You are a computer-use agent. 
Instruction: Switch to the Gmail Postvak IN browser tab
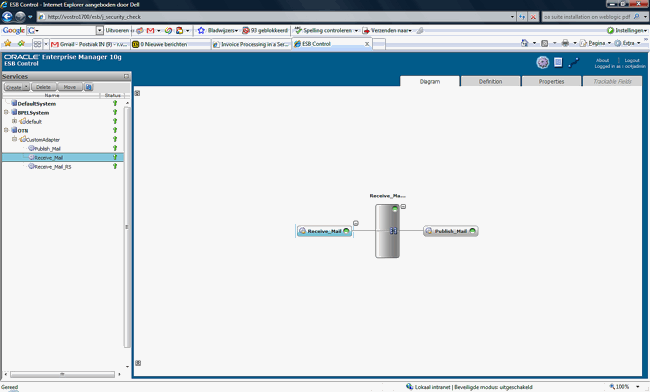89,44
